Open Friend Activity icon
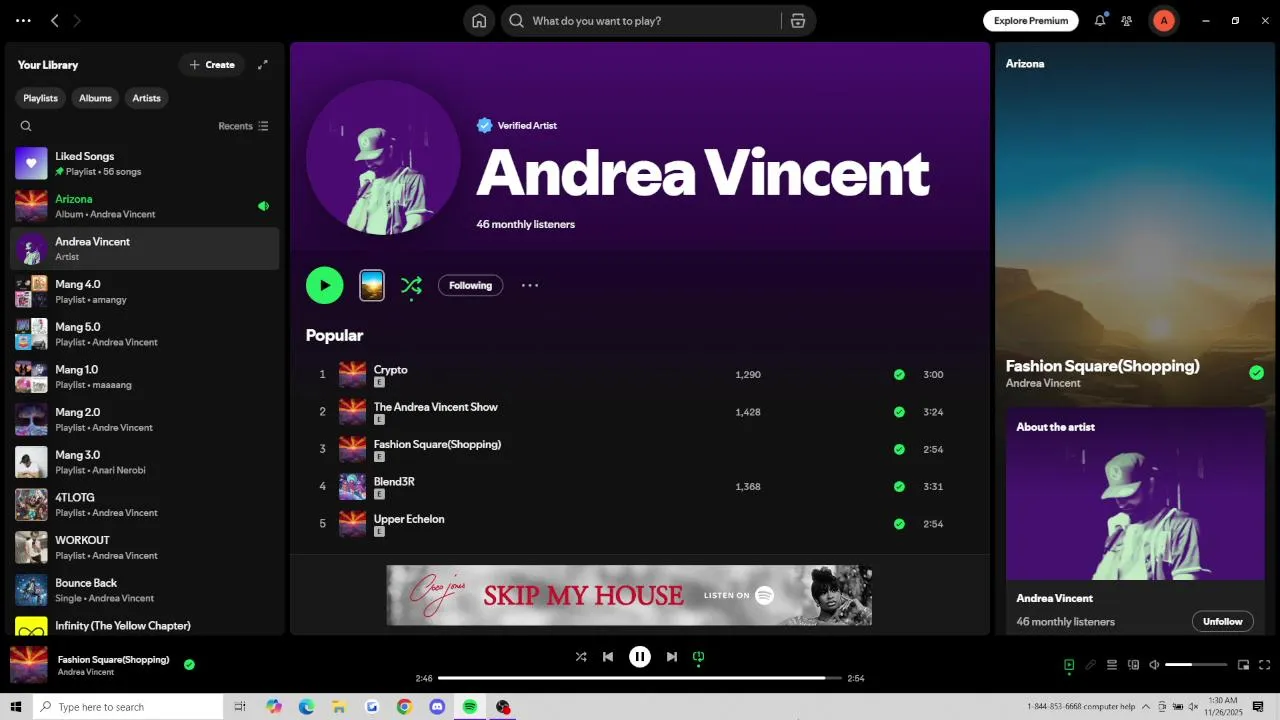 tap(1127, 20)
